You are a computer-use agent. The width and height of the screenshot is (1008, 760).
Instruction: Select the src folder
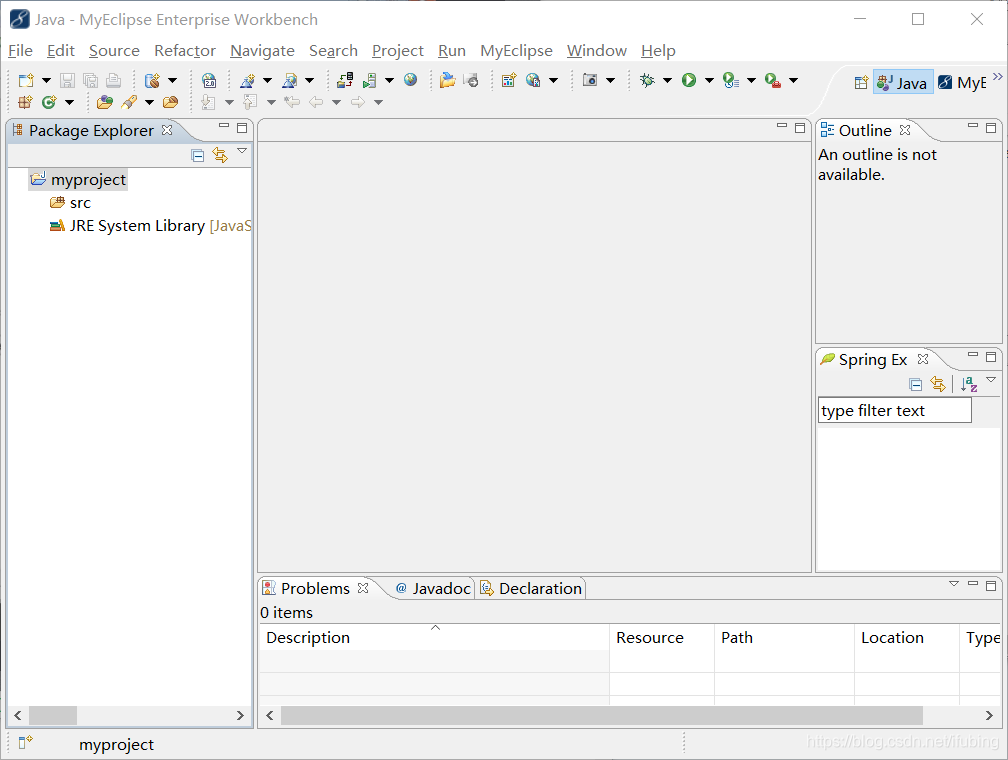(70, 203)
